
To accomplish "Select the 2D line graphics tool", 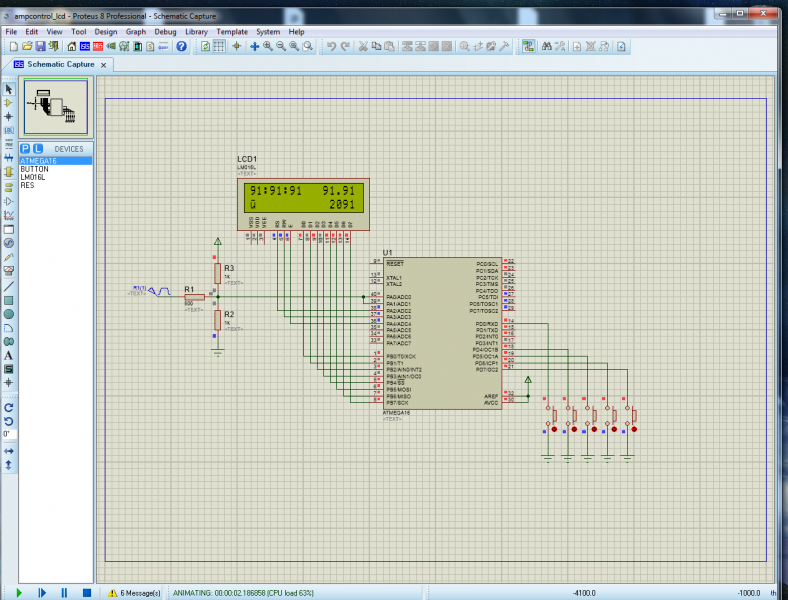I will point(9,286).
